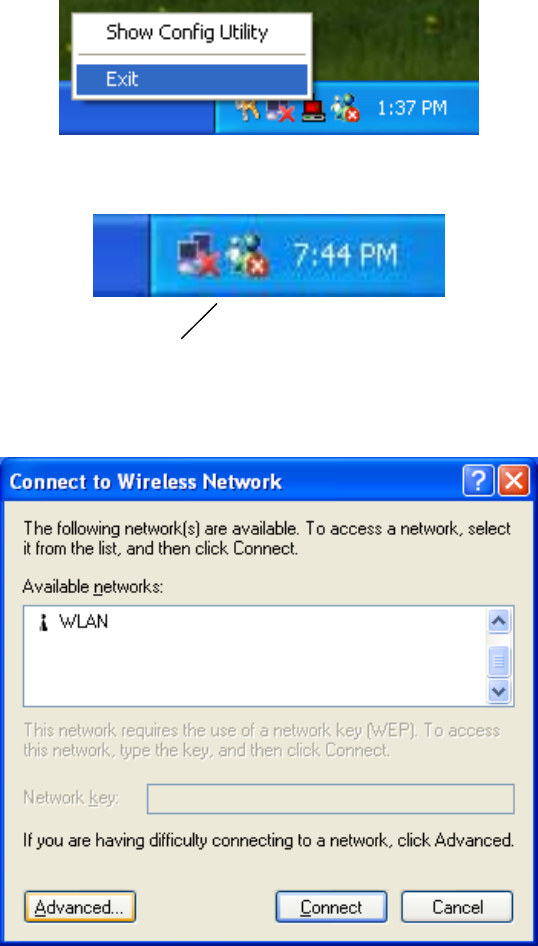Open the Advanced... settings button
Screen dimensions: 538x946
click(80, 907)
